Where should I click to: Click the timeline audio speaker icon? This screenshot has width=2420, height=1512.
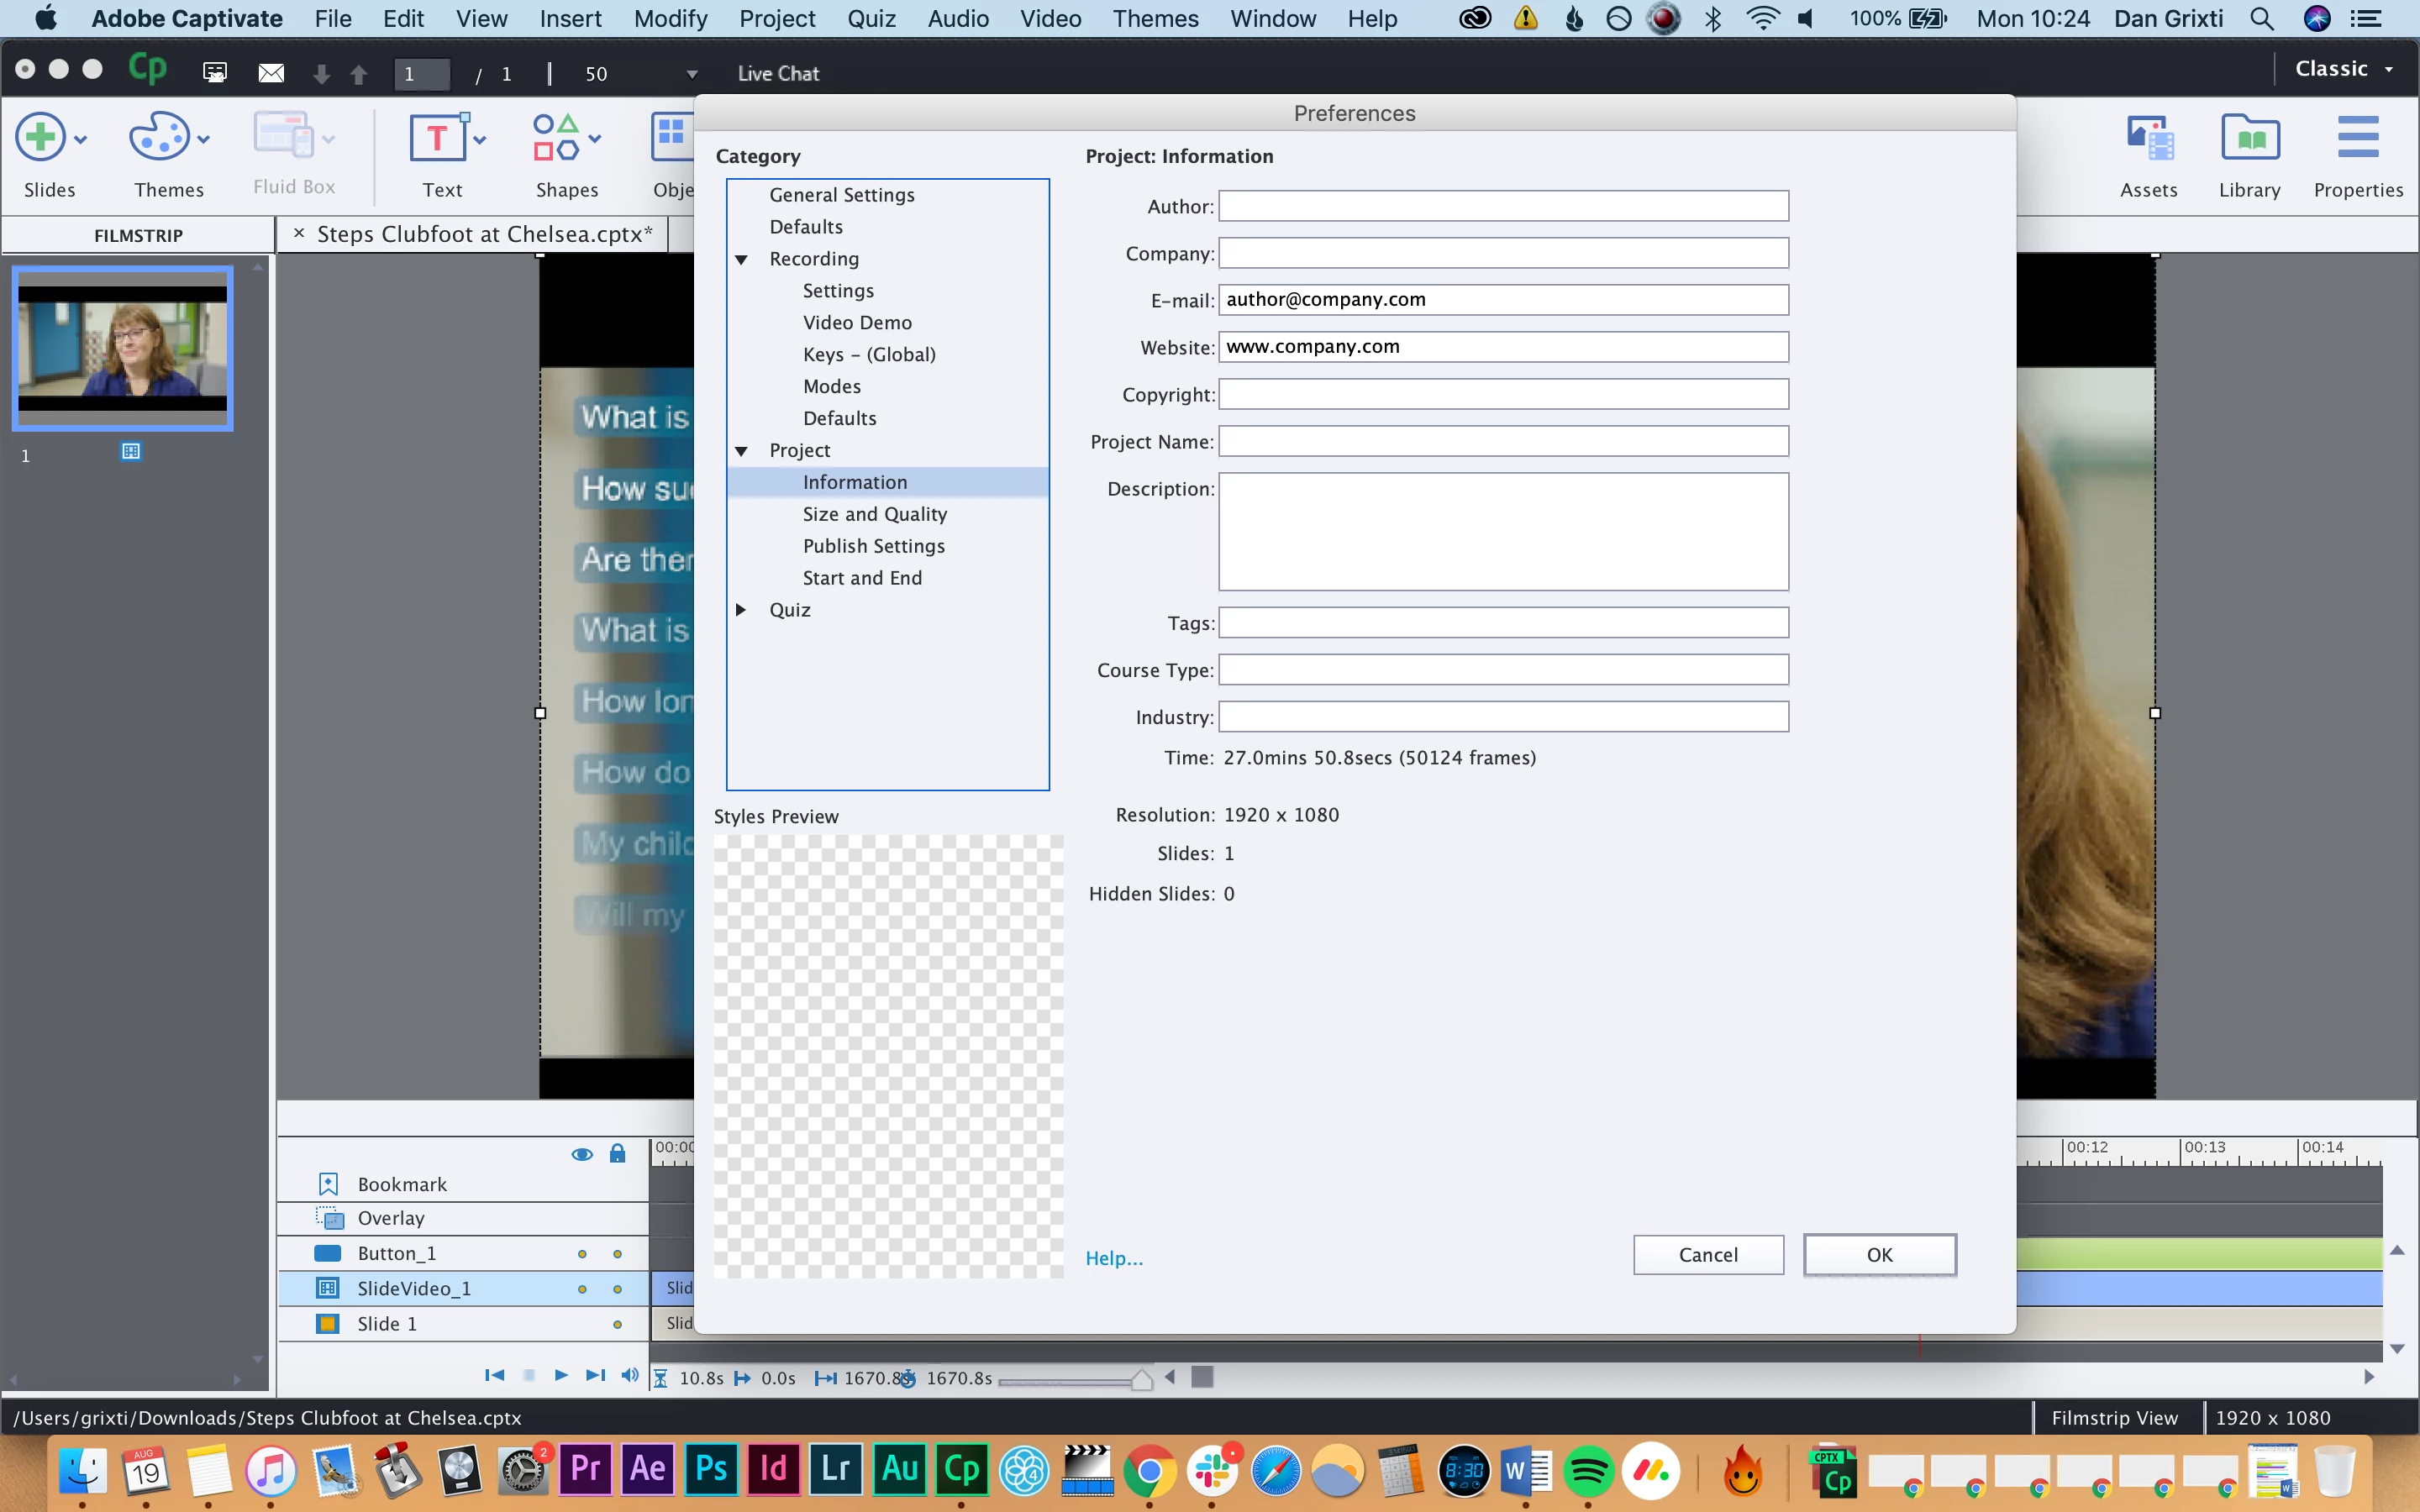629,1375
